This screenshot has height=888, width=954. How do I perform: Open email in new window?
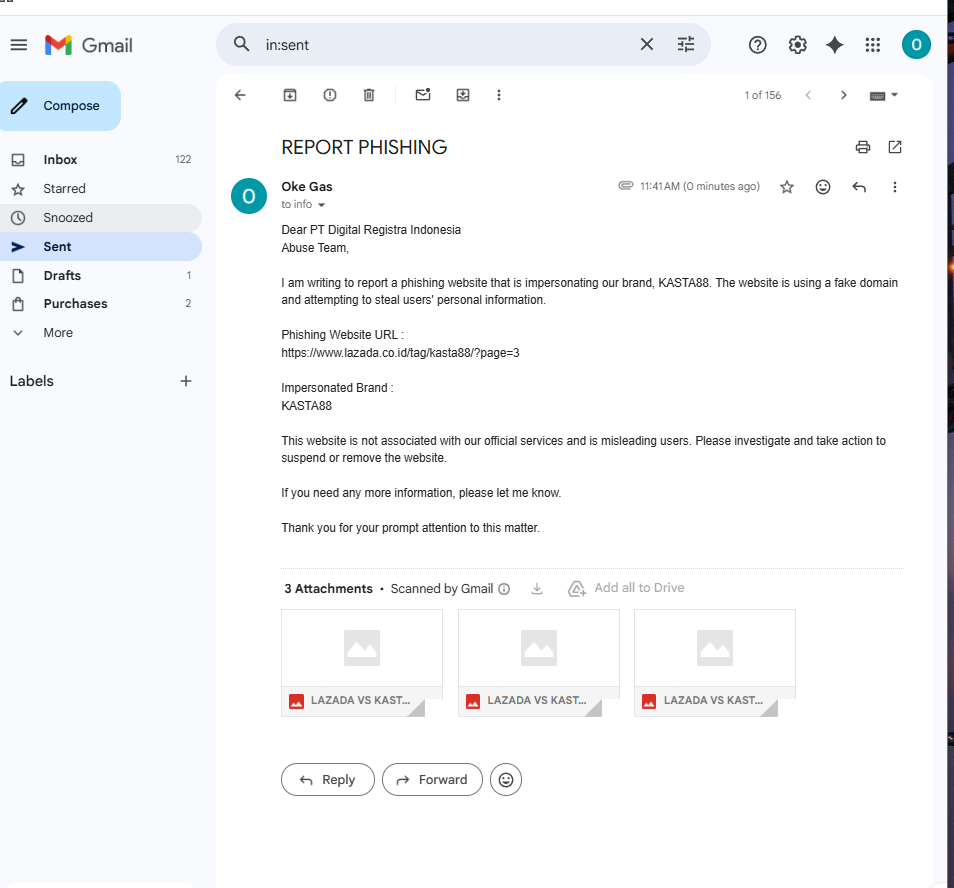coord(895,147)
